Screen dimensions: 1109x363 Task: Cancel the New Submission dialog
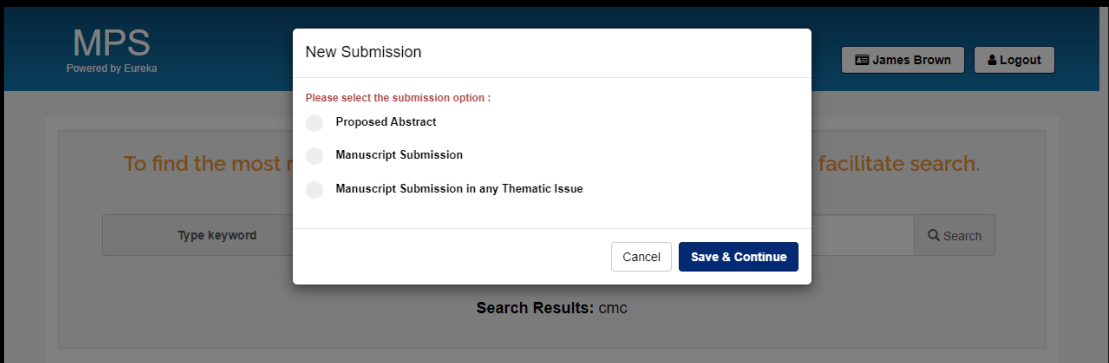641,257
